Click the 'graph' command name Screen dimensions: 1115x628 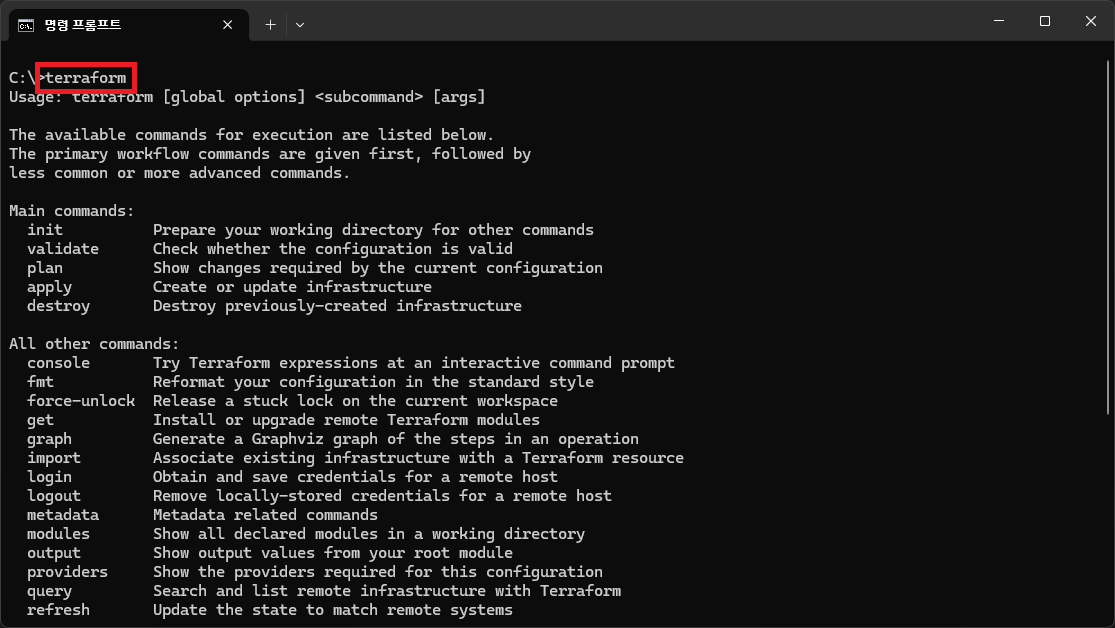tap(49, 439)
